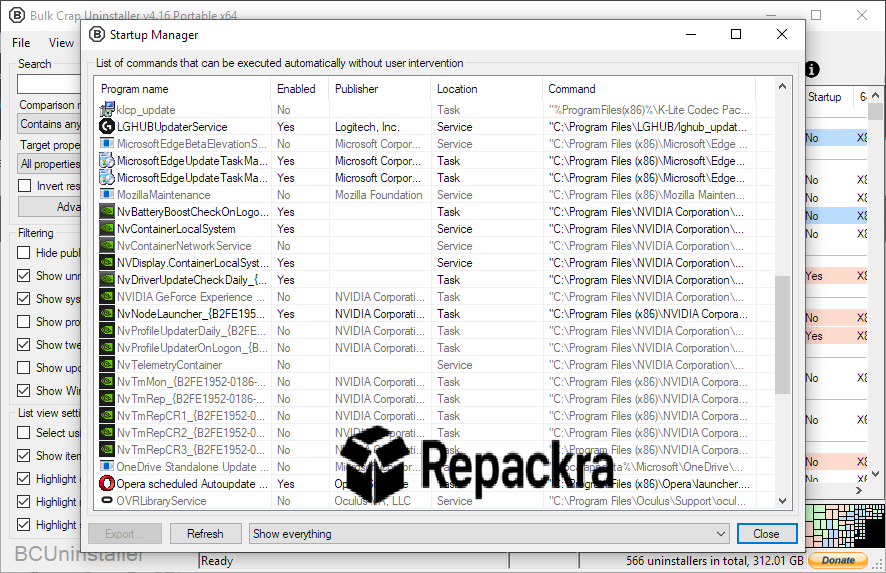The width and height of the screenshot is (886, 573).
Task: Toggle the Hide published checkbox under Filtering
Action: (24, 253)
